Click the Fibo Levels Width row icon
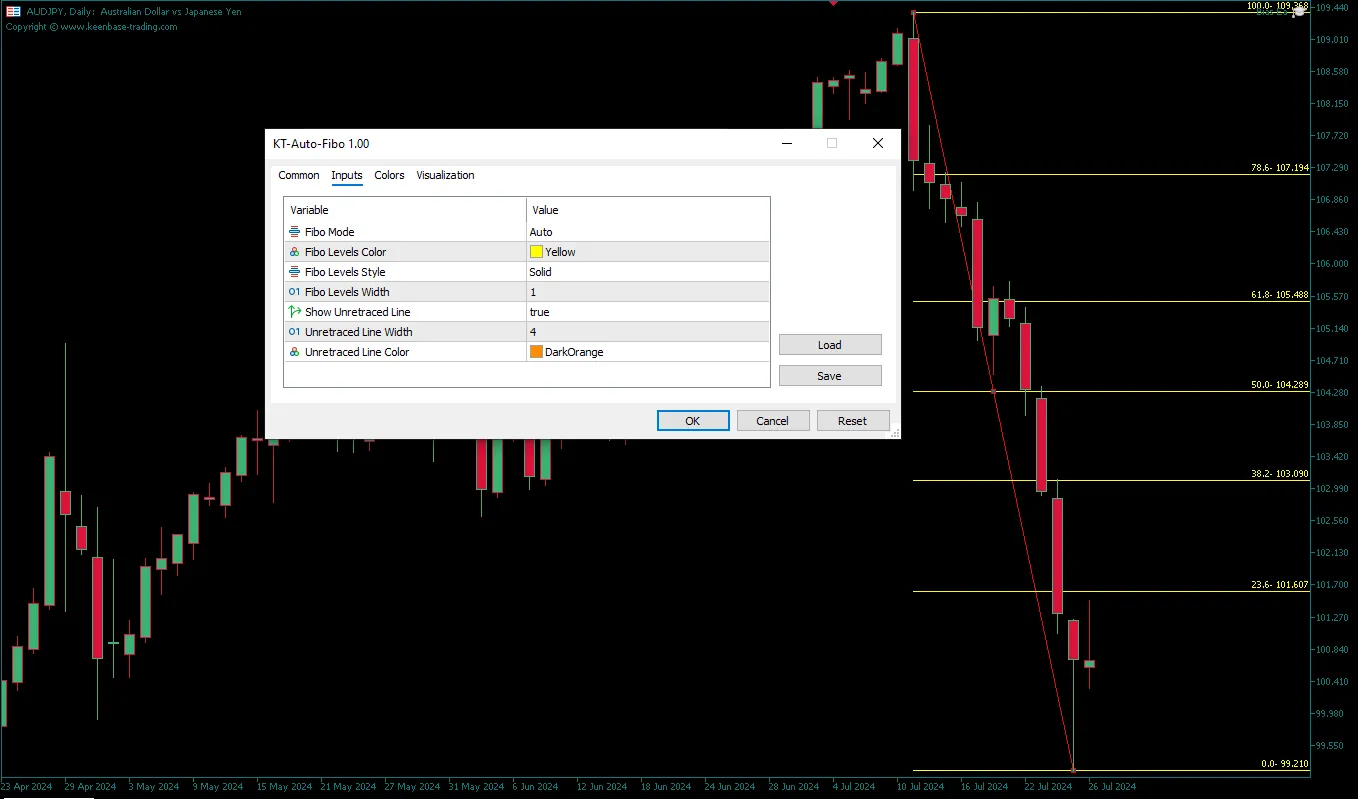 click(x=294, y=292)
